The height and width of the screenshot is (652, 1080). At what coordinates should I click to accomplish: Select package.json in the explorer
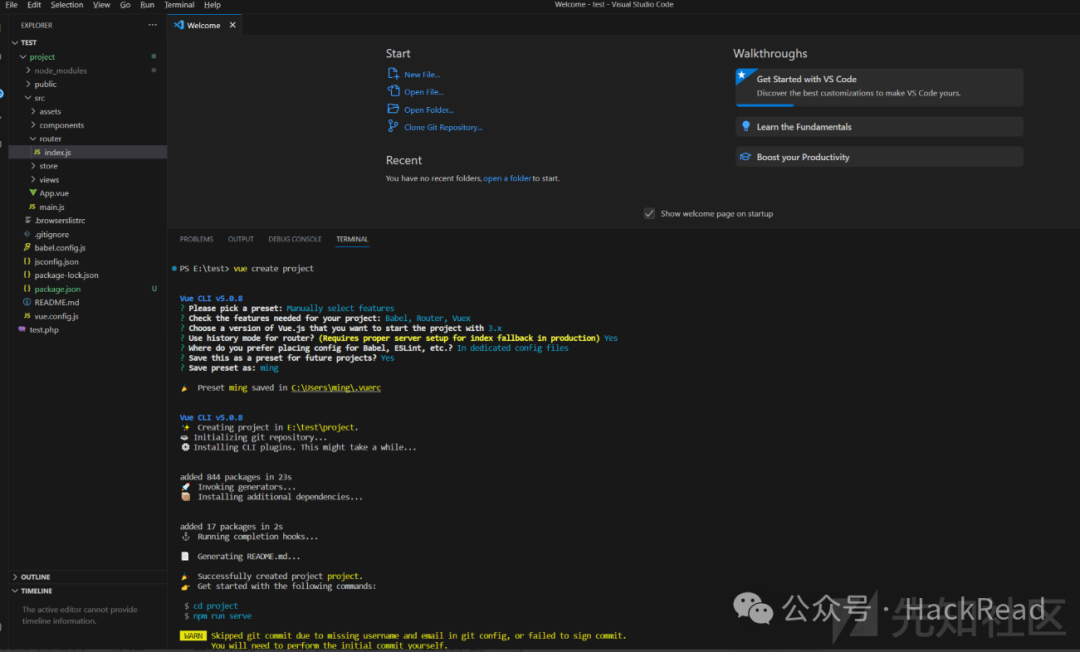(x=87, y=288)
